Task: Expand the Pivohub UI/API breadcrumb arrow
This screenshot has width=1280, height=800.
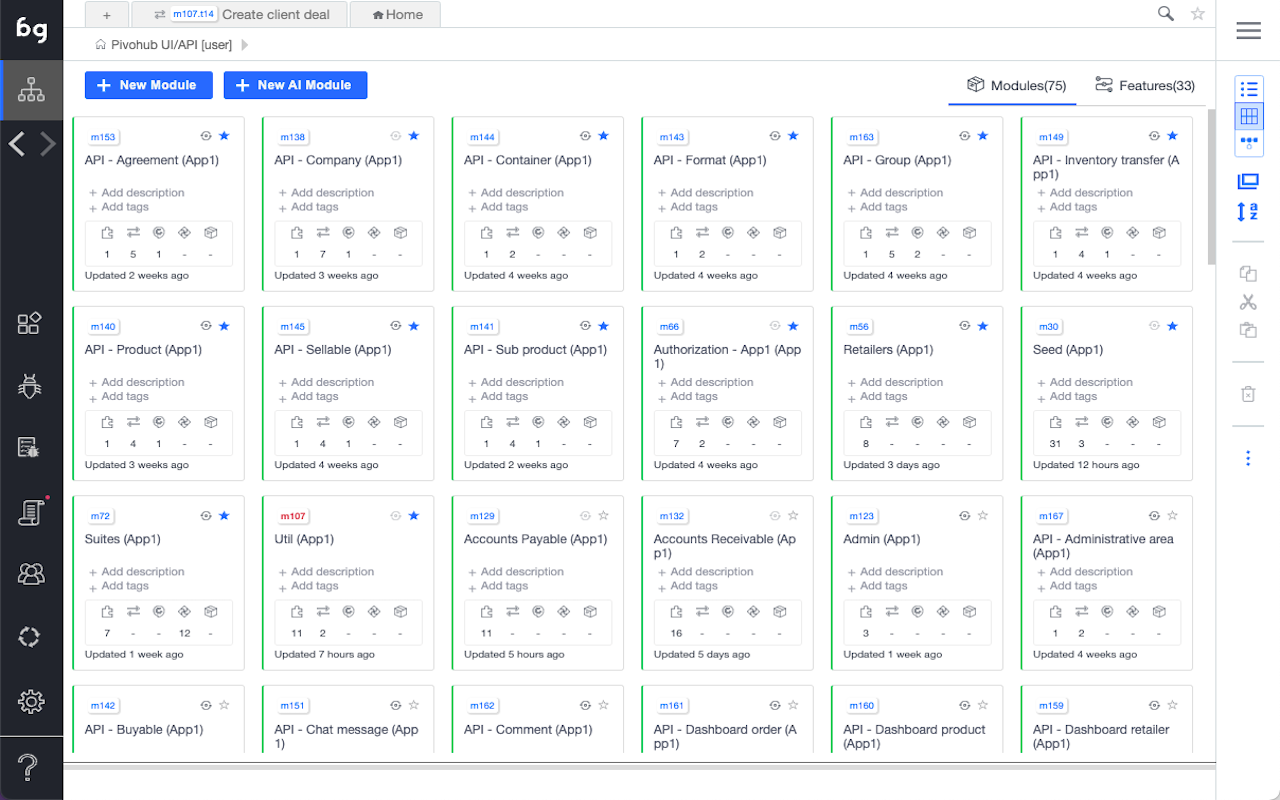Action: [245, 45]
